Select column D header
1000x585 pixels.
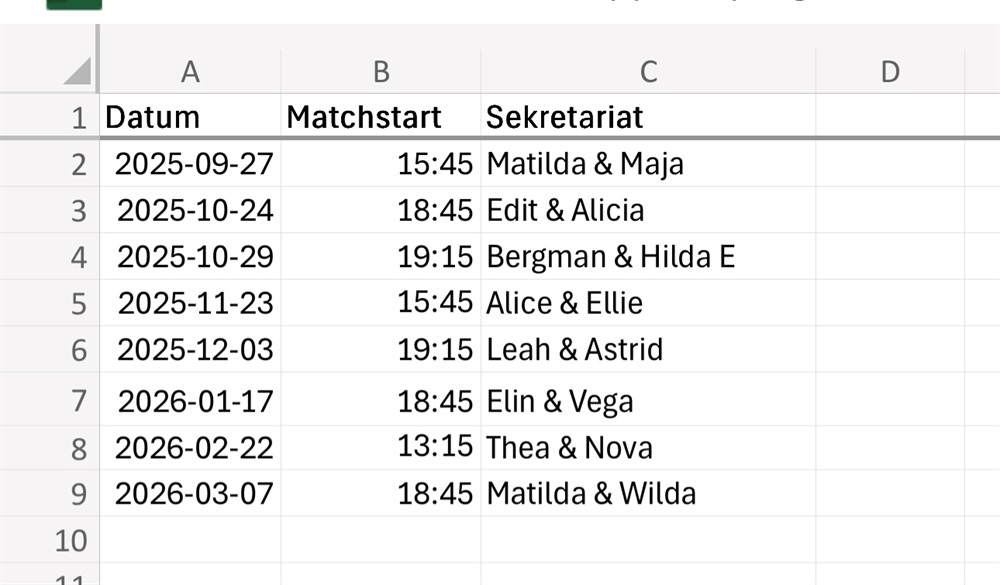click(890, 71)
